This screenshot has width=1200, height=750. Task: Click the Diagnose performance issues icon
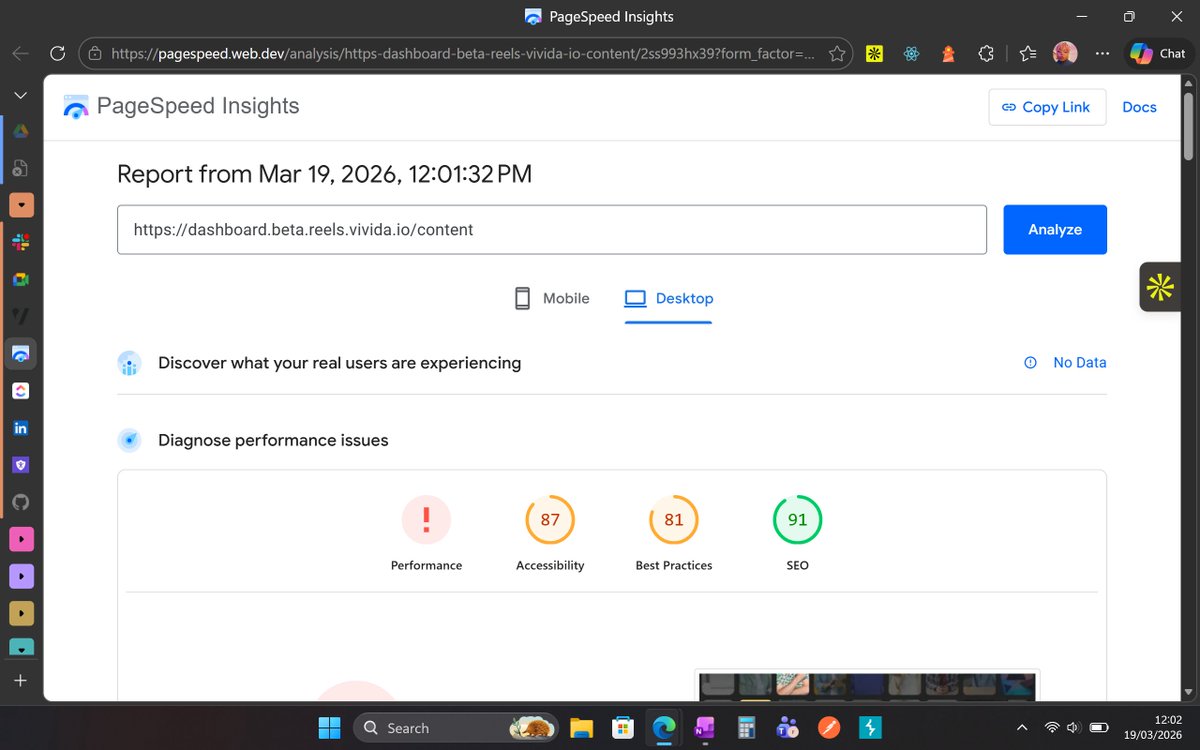(129, 440)
